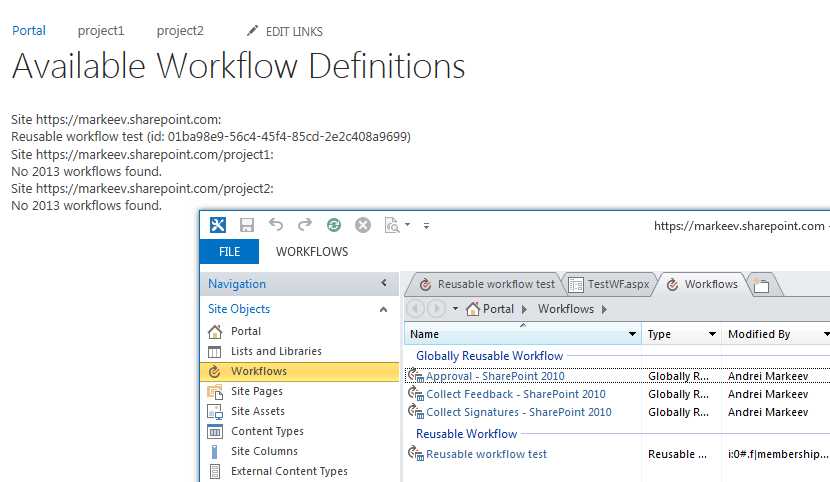Viewport: 830px width, 482px height.
Task: Click the Workflows icon in navigation
Action: point(214,371)
